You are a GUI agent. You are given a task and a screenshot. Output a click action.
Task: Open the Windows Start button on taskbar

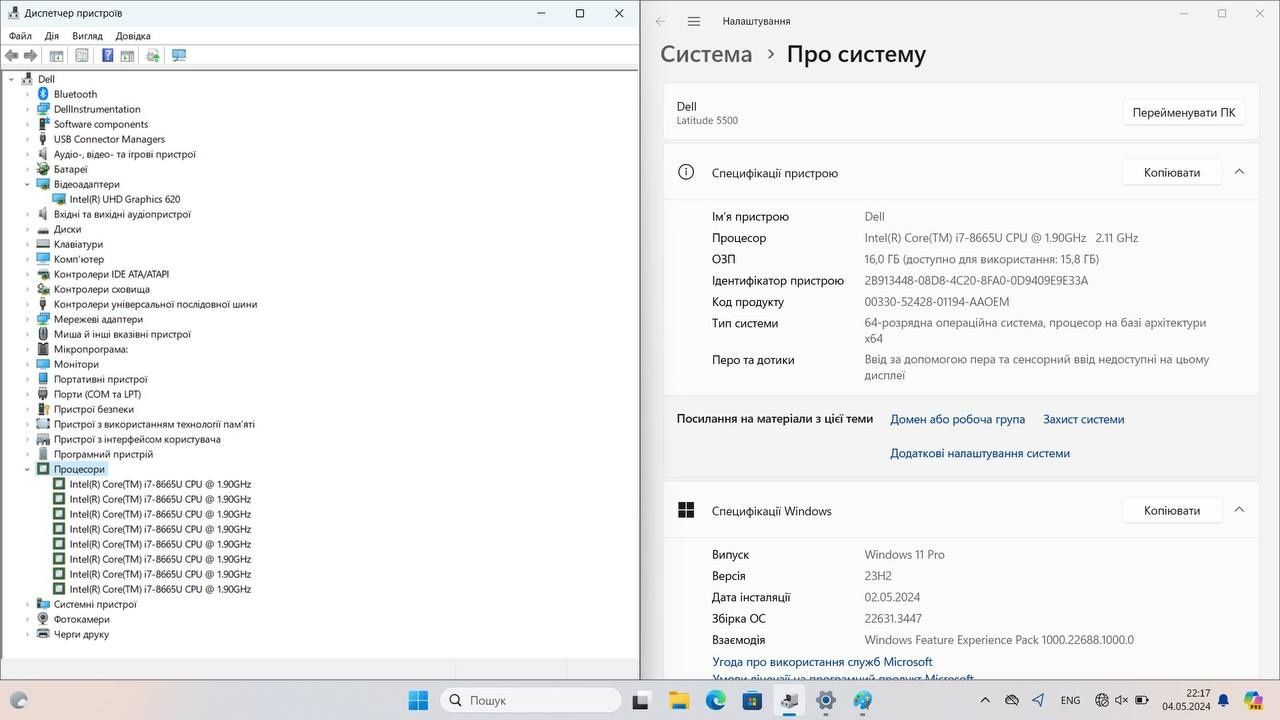click(x=418, y=700)
